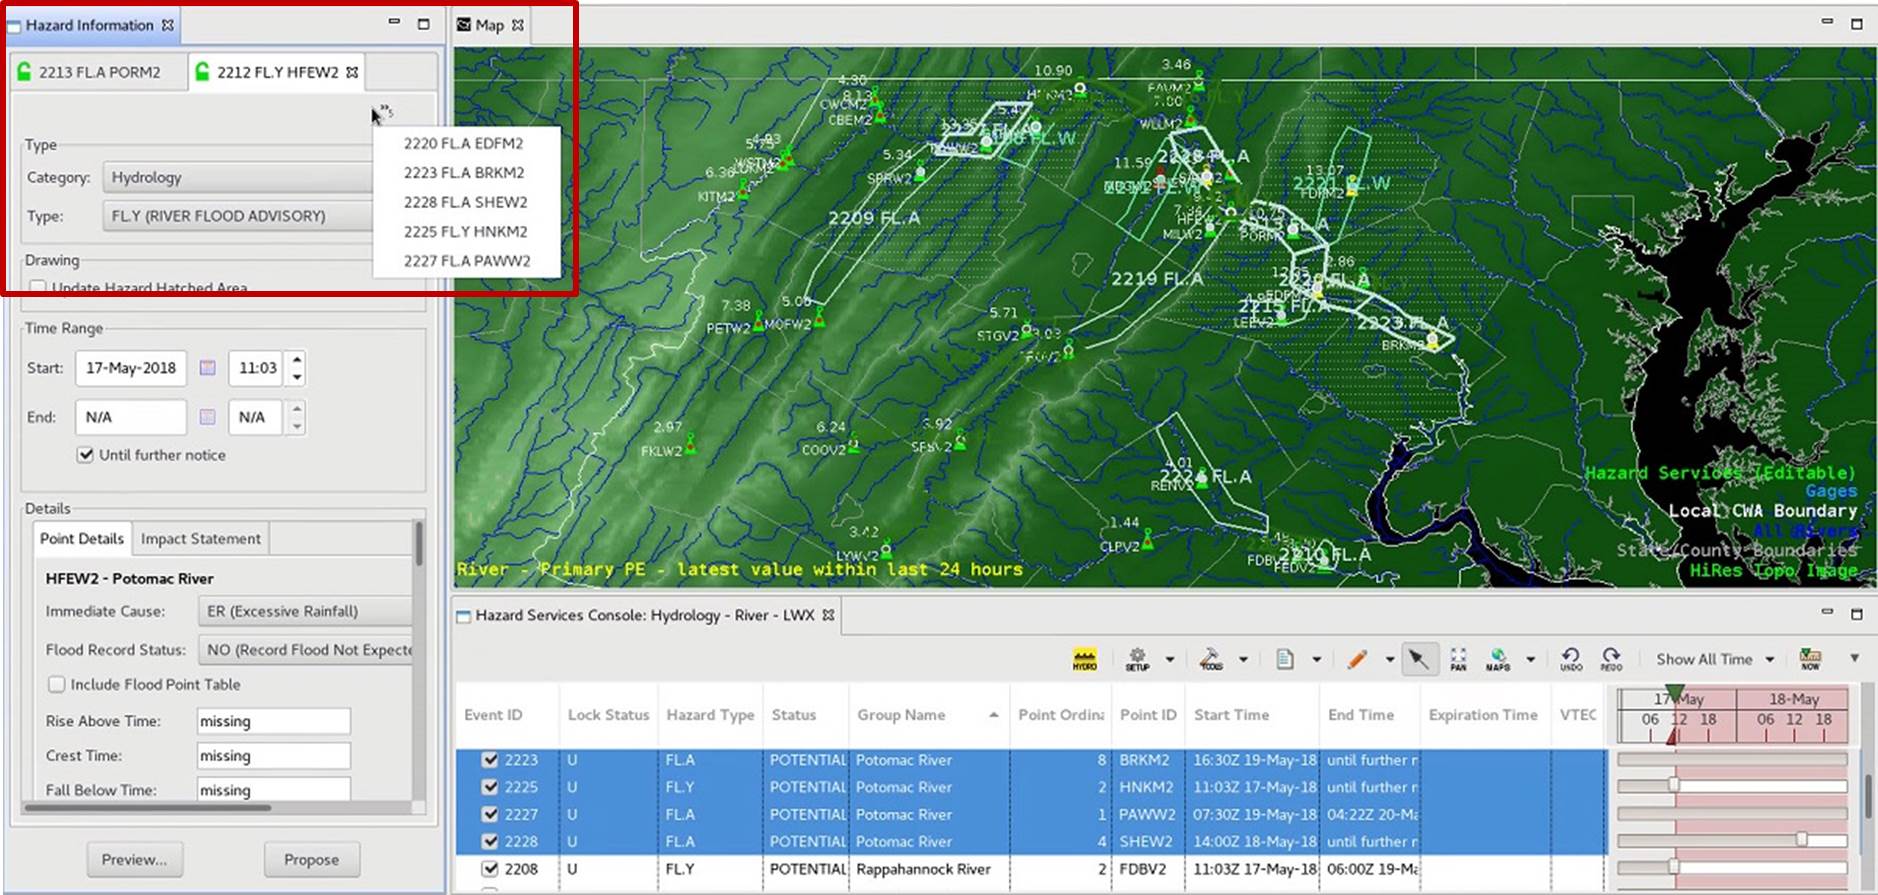Click the CLPV2 gage marker on map
Image resolution: width=1878 pixels, height=895 pixels.
[x=1147, y=540]
